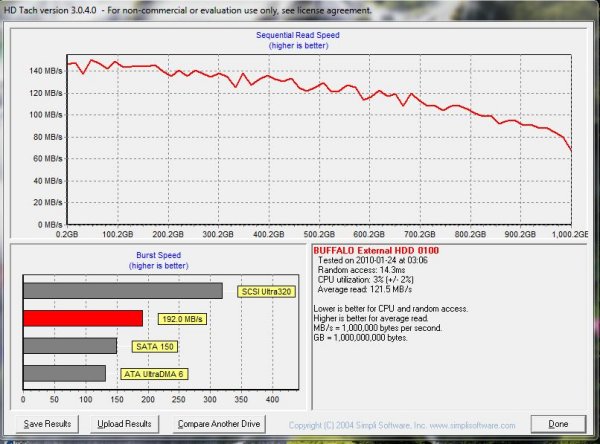600x444 pixels.
Task: Select the SATA 150 gray bar
Action: point(70,346)
